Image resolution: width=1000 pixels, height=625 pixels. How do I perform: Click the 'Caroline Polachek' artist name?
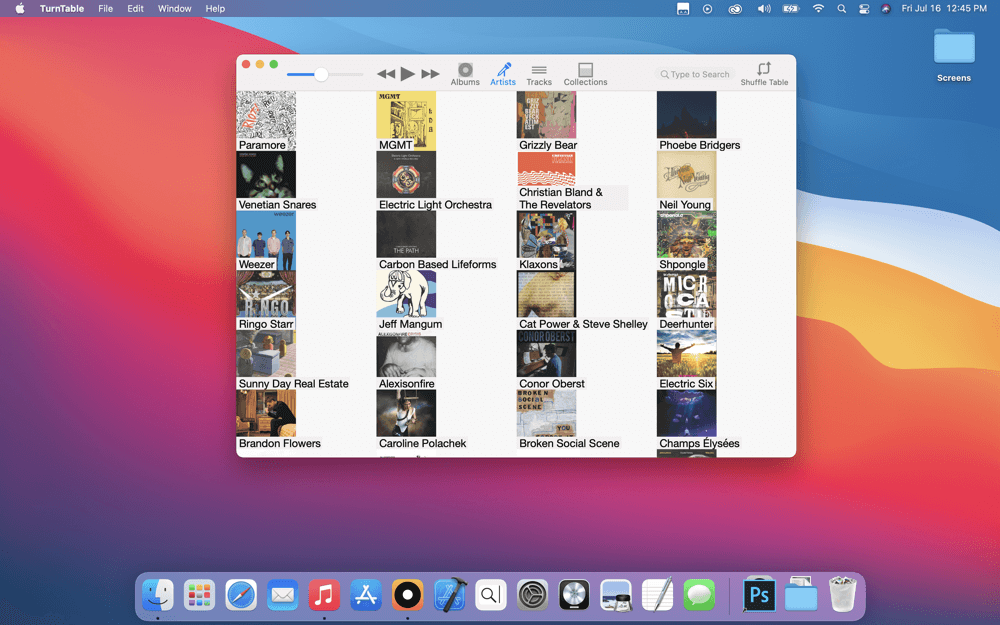(422, 443)
